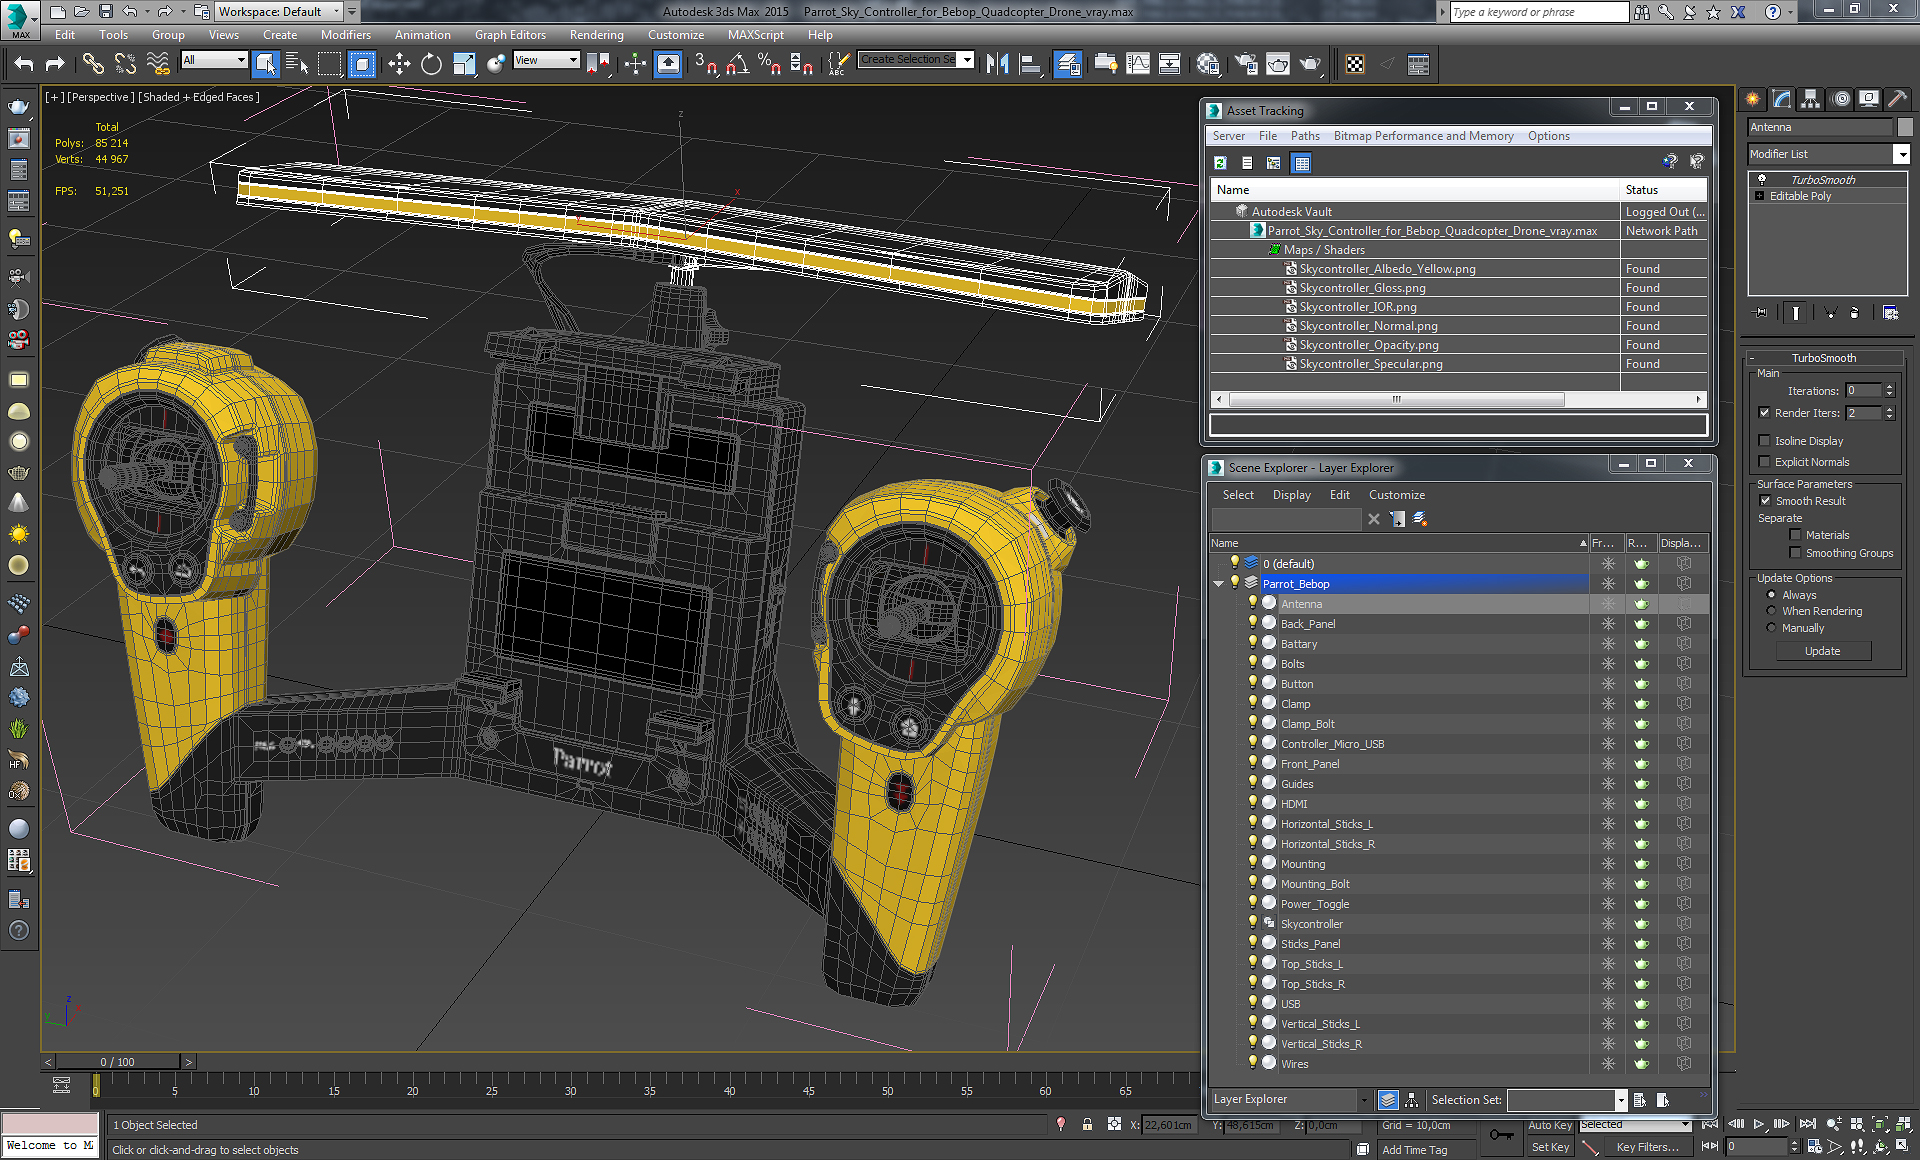This screenshot has height=1160, width=1920.
Task: Open Paths menu in Asset Tracking
Action: point(1305,136)
